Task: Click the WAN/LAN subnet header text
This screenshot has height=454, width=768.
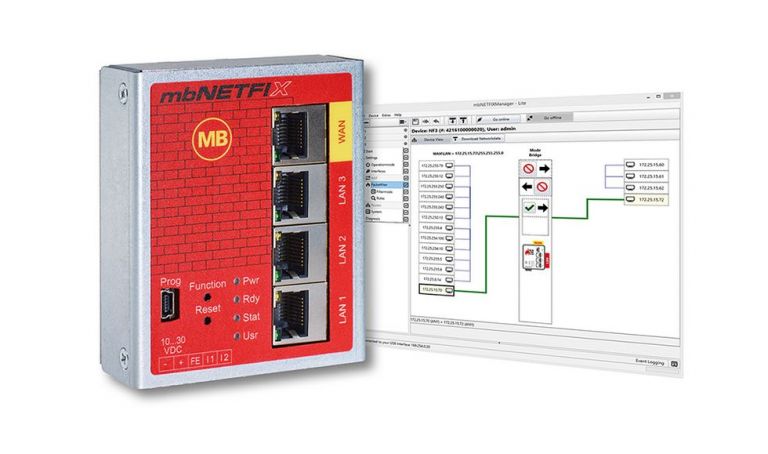Action: (468, 153)
